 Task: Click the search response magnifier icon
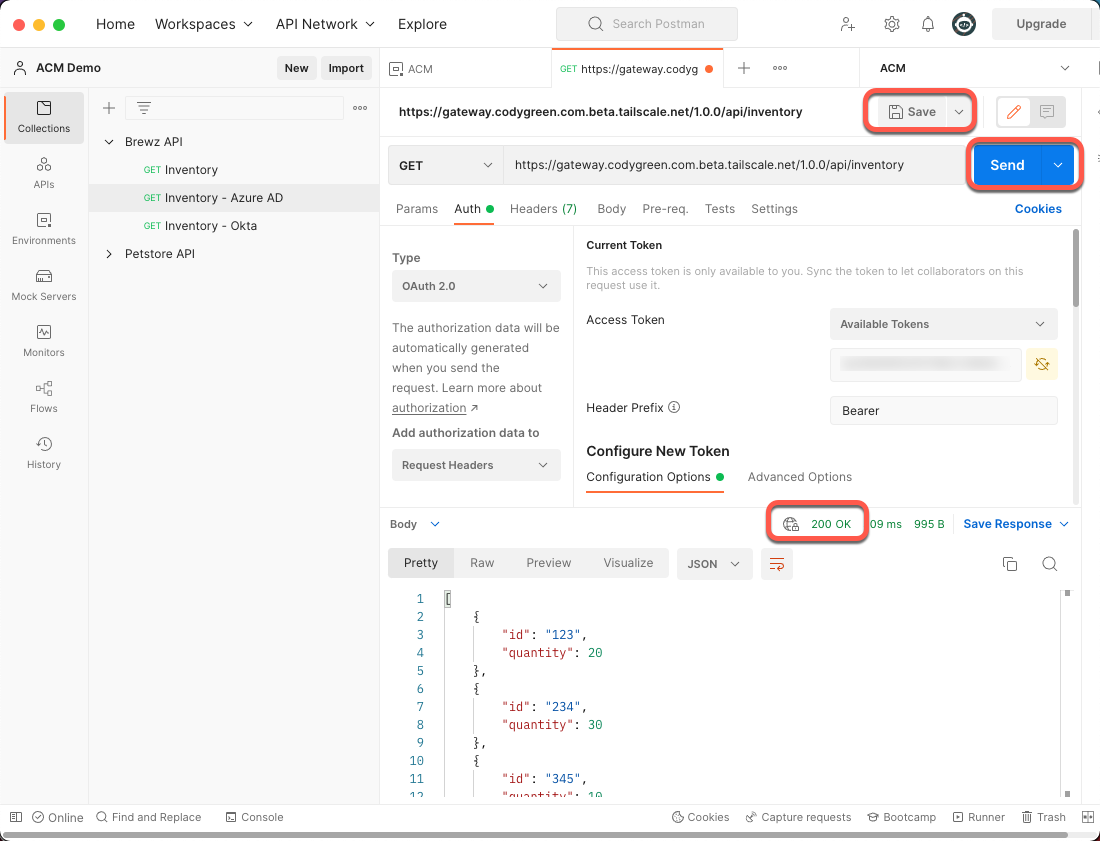click(1049, 564)
